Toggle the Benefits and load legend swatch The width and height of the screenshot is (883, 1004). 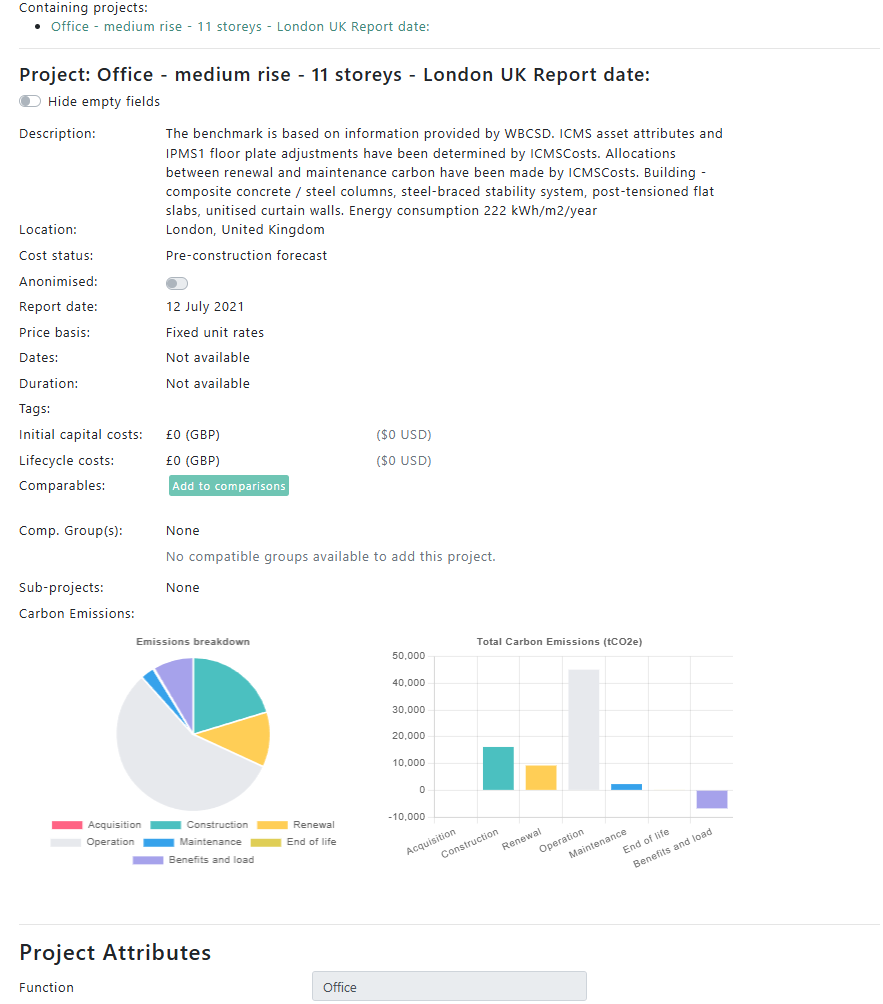(x=148, y=860)
